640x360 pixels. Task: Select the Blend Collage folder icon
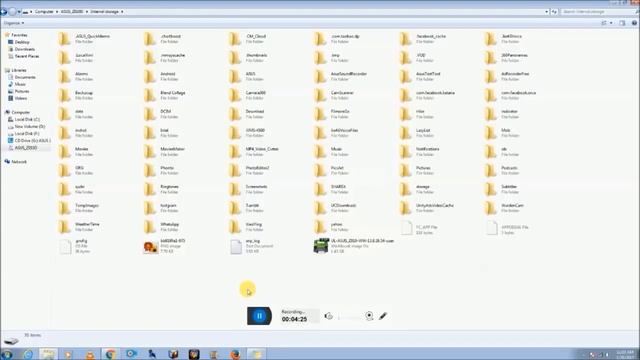[150, 95]
